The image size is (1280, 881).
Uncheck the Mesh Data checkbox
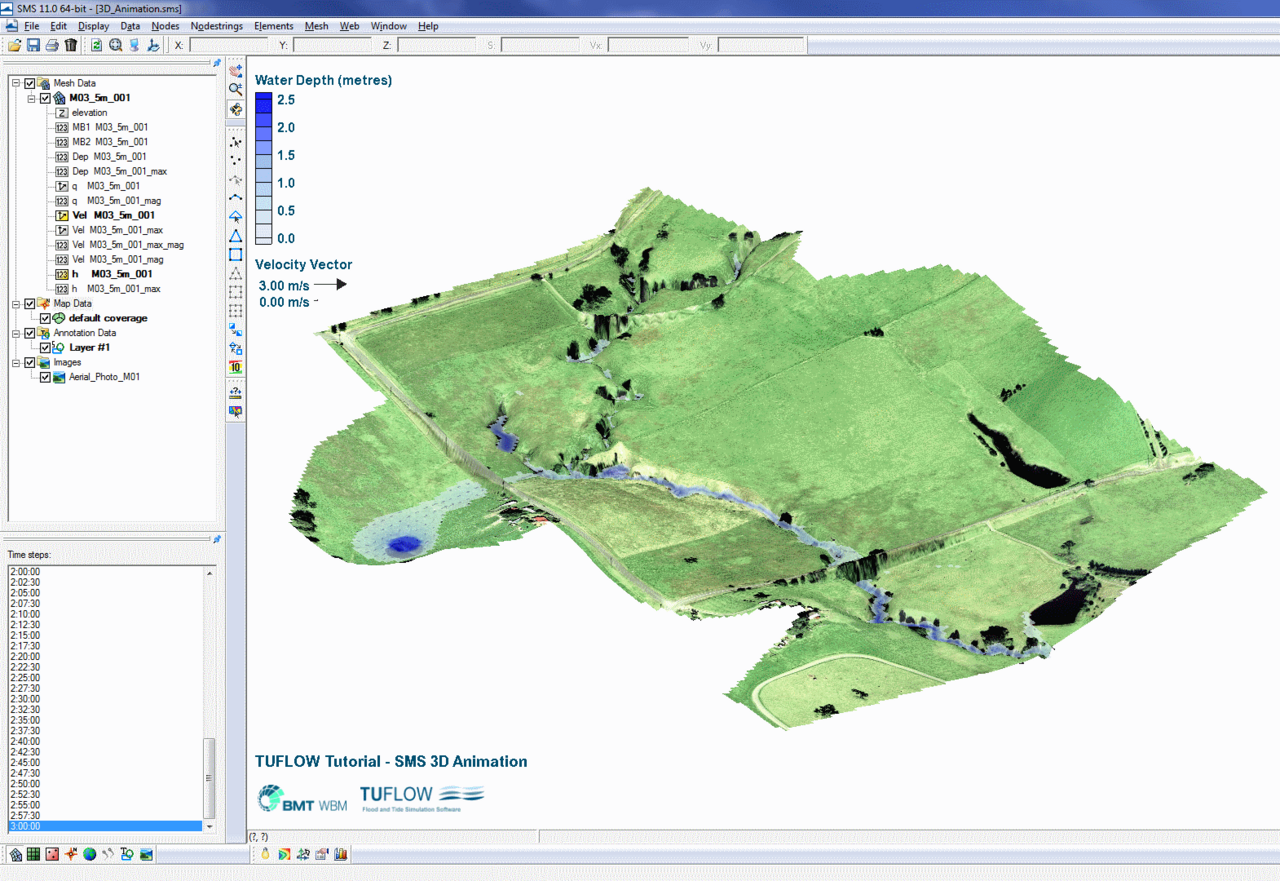[30, 84]
